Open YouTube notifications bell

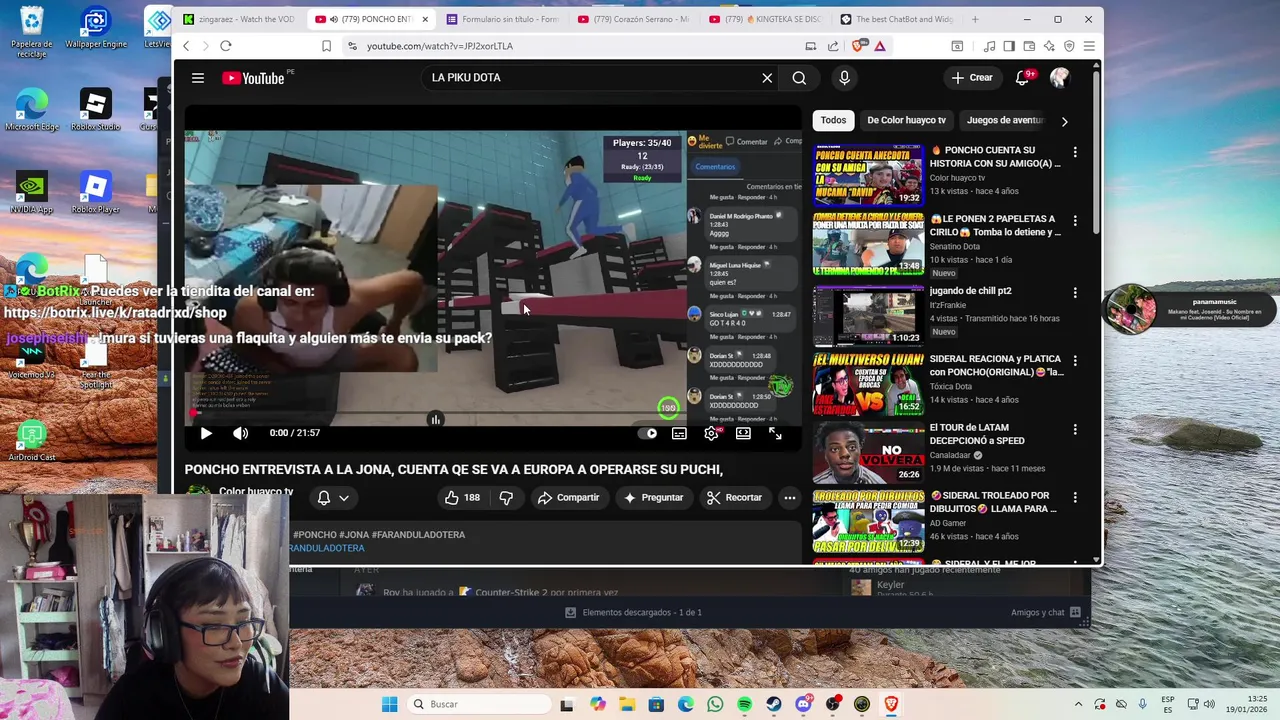(x=1022, y=78)
